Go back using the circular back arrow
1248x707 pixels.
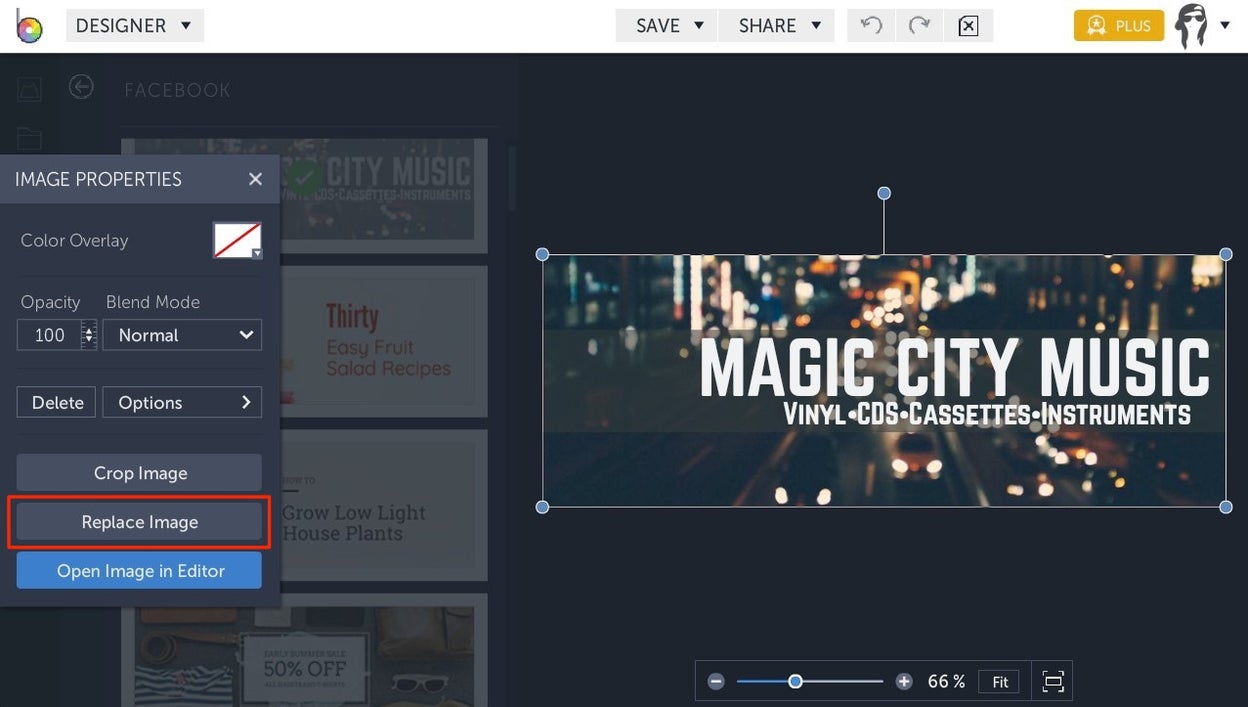pos(81,87)
